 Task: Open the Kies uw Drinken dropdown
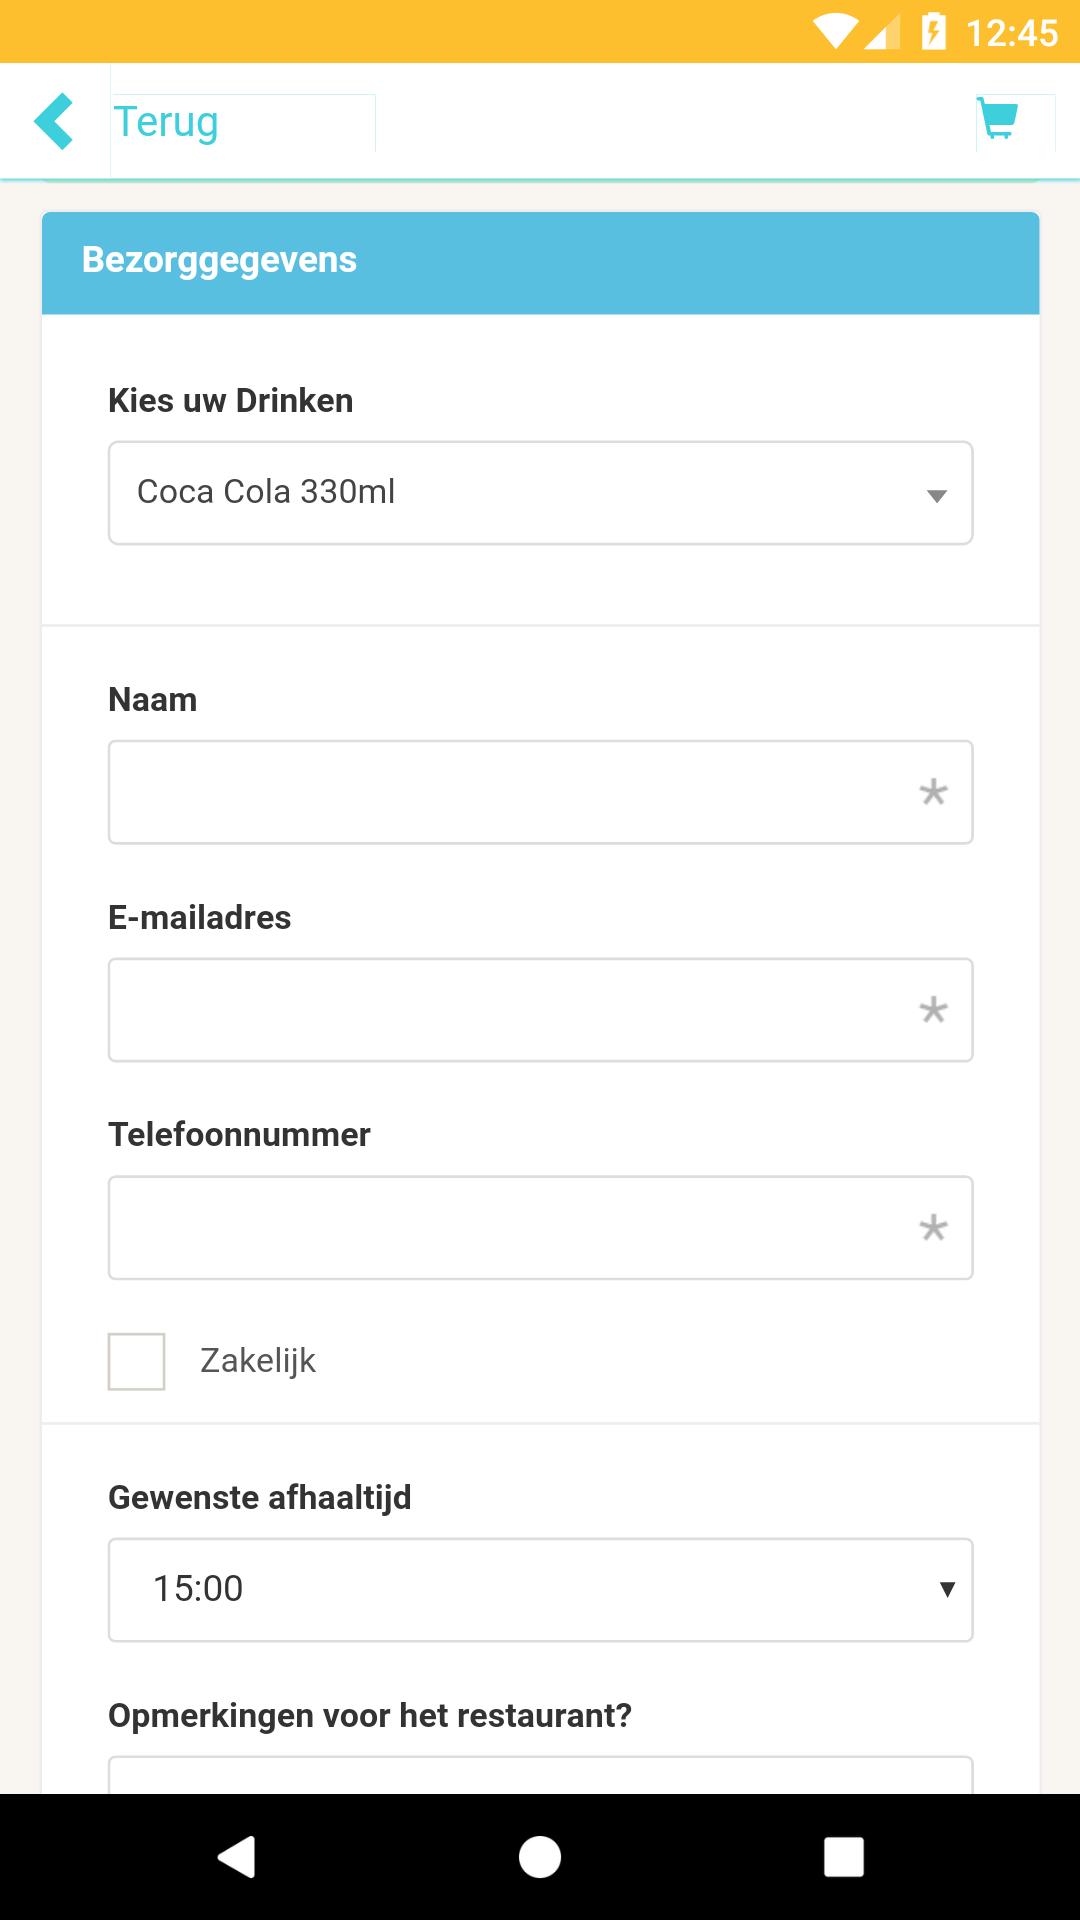tap(540, 493)
